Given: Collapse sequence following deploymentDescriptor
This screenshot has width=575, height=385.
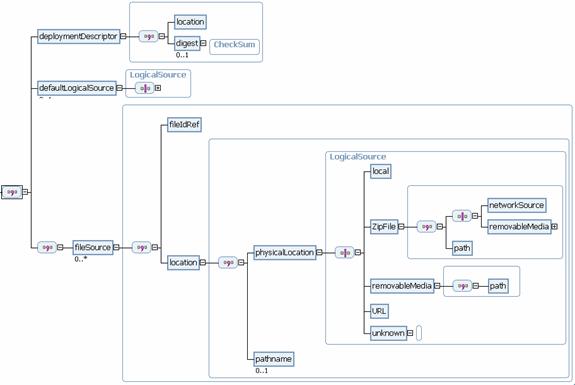Looking at the screenshot, I should pyautogui.click(x=162, y=36).
